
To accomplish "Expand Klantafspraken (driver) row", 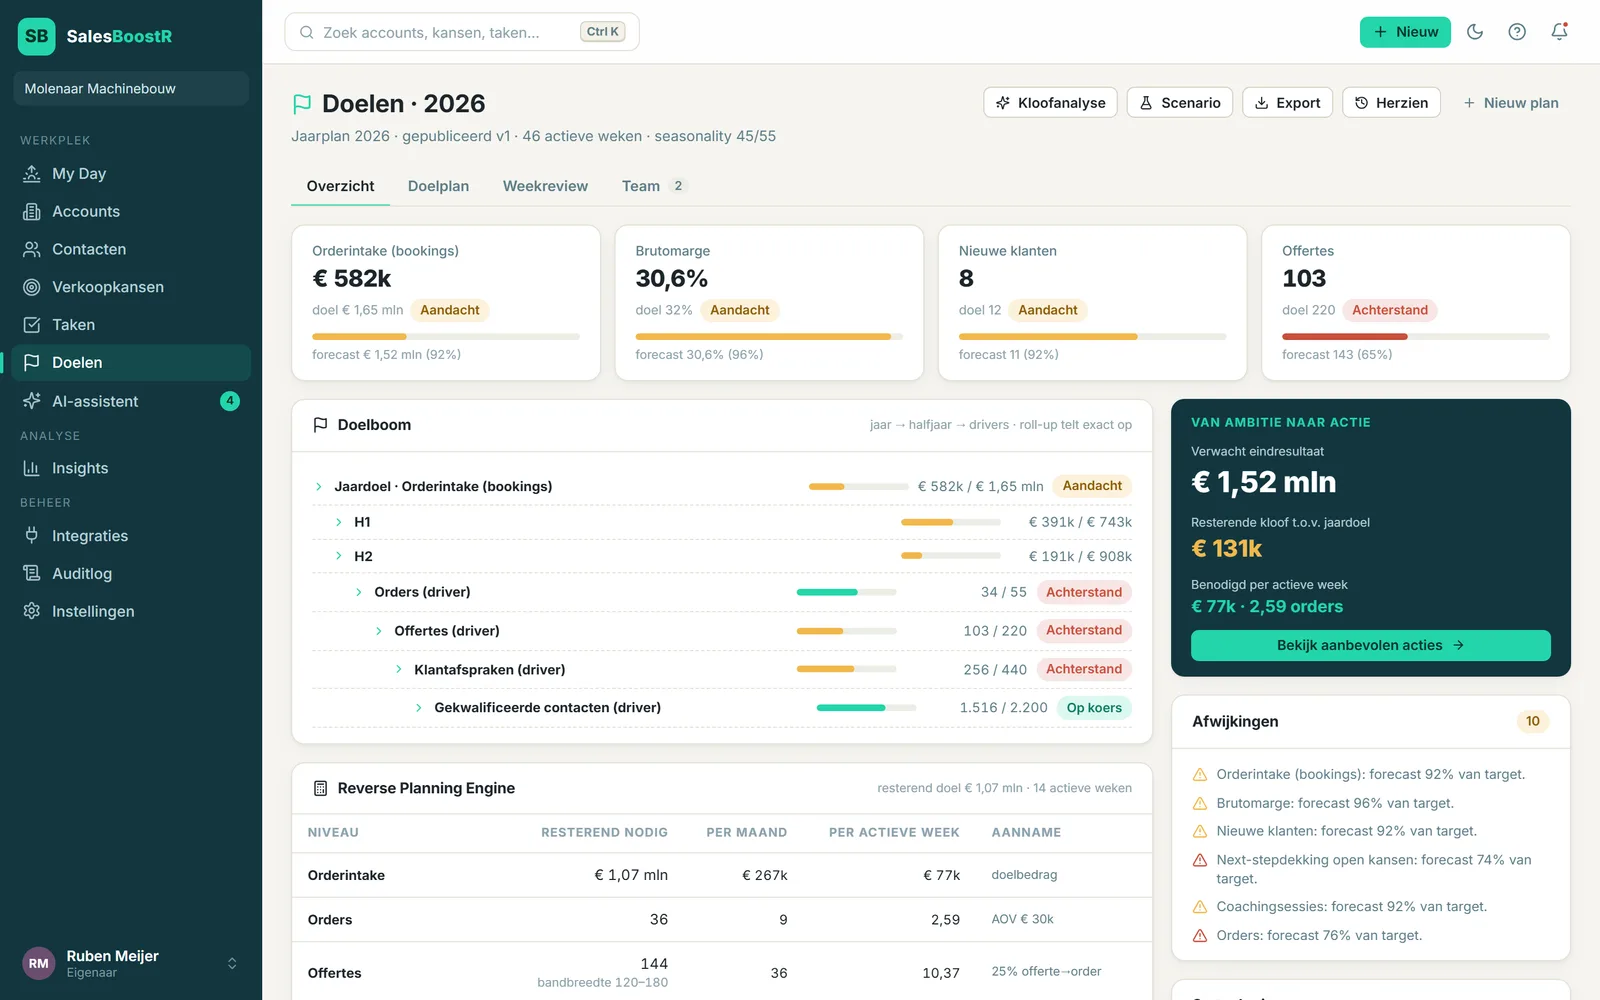I will point(399,669).
